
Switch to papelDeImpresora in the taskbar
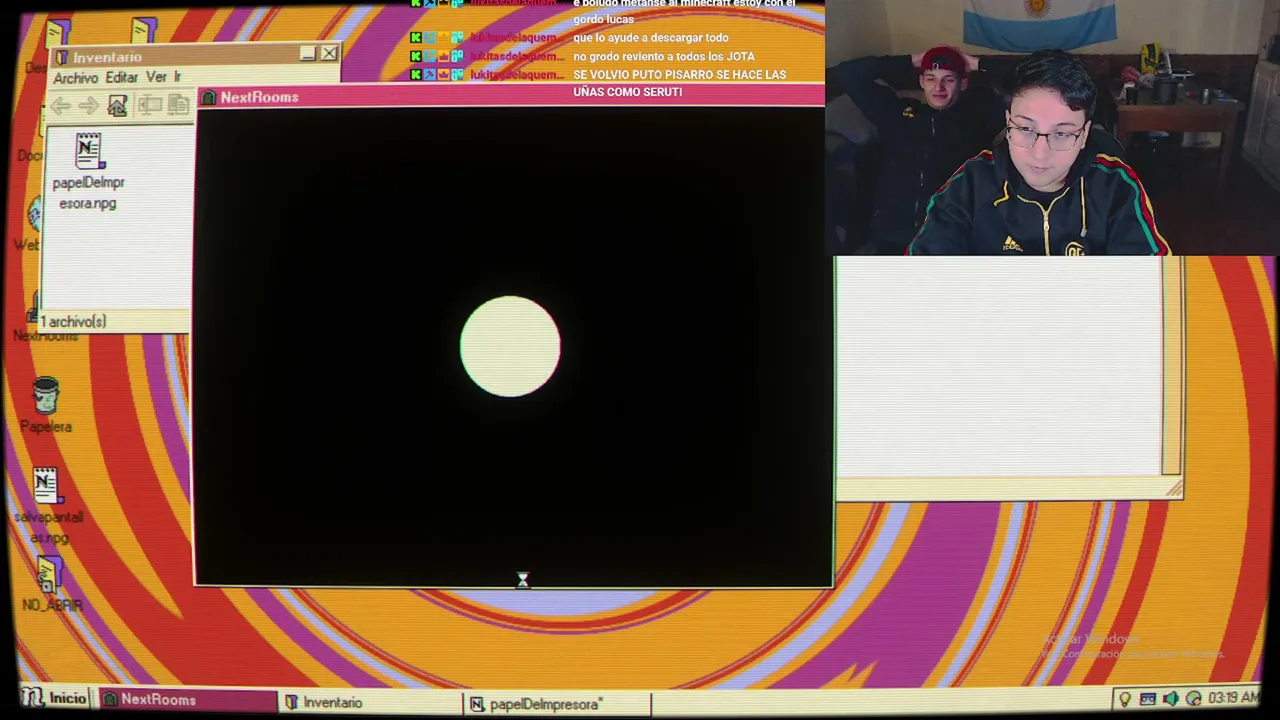click(557, 704)
